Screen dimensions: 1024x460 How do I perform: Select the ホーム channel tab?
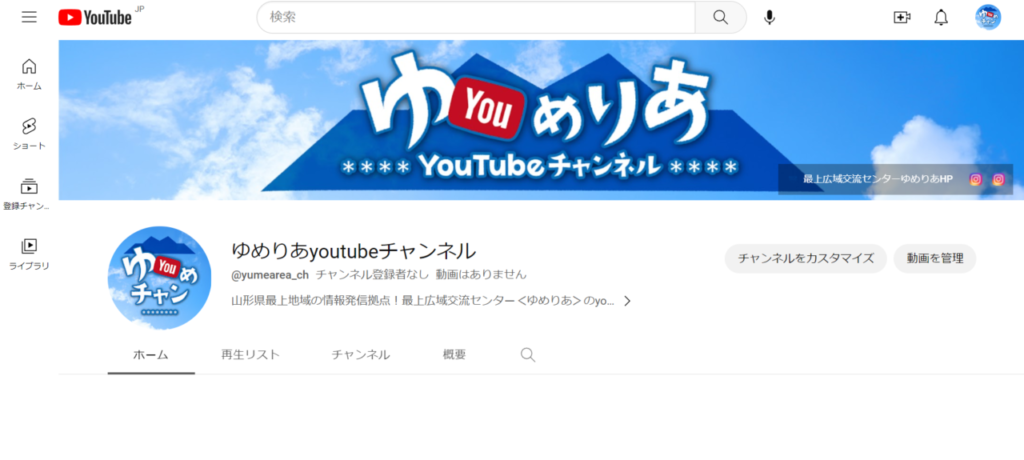click(x=151, y=355)
